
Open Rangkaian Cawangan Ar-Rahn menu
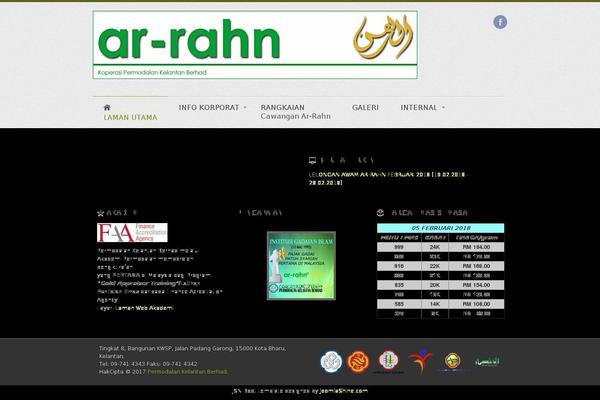coord(295,112)
